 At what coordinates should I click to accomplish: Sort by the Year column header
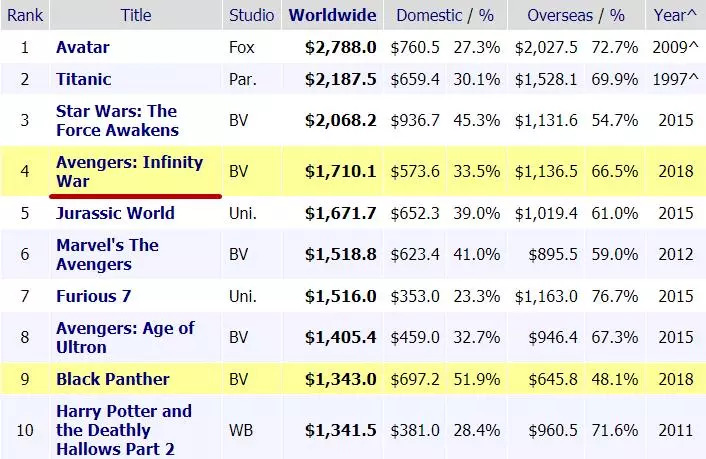pos(677,15)
